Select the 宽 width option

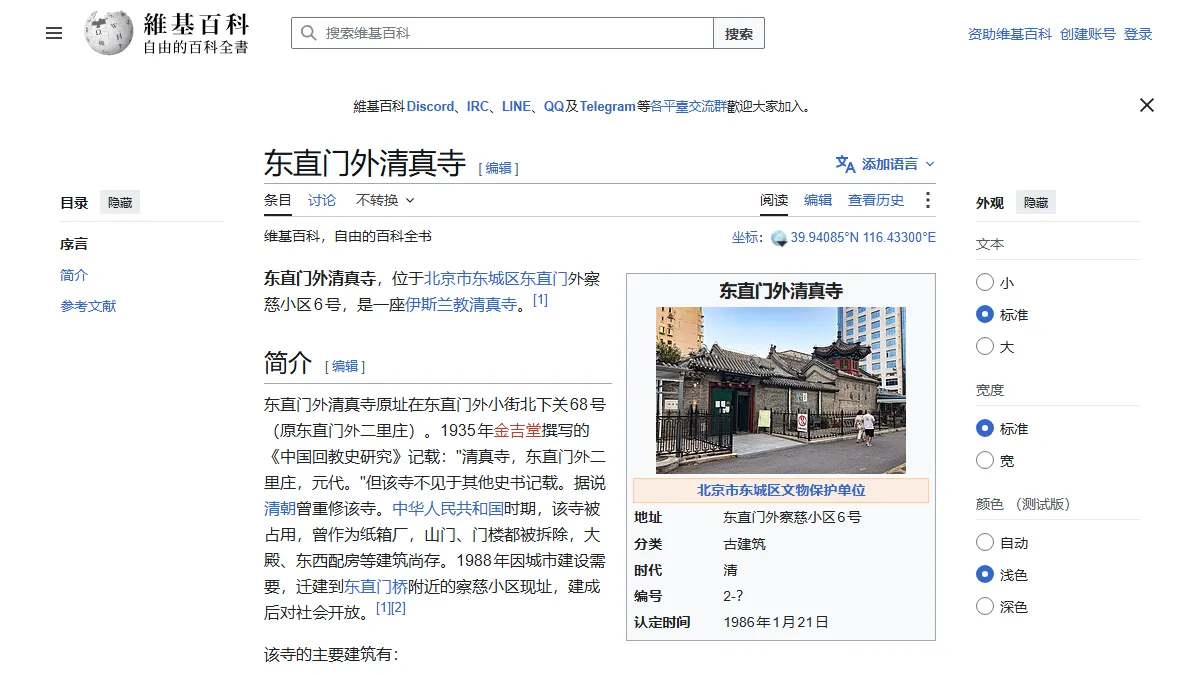point(985,461)
